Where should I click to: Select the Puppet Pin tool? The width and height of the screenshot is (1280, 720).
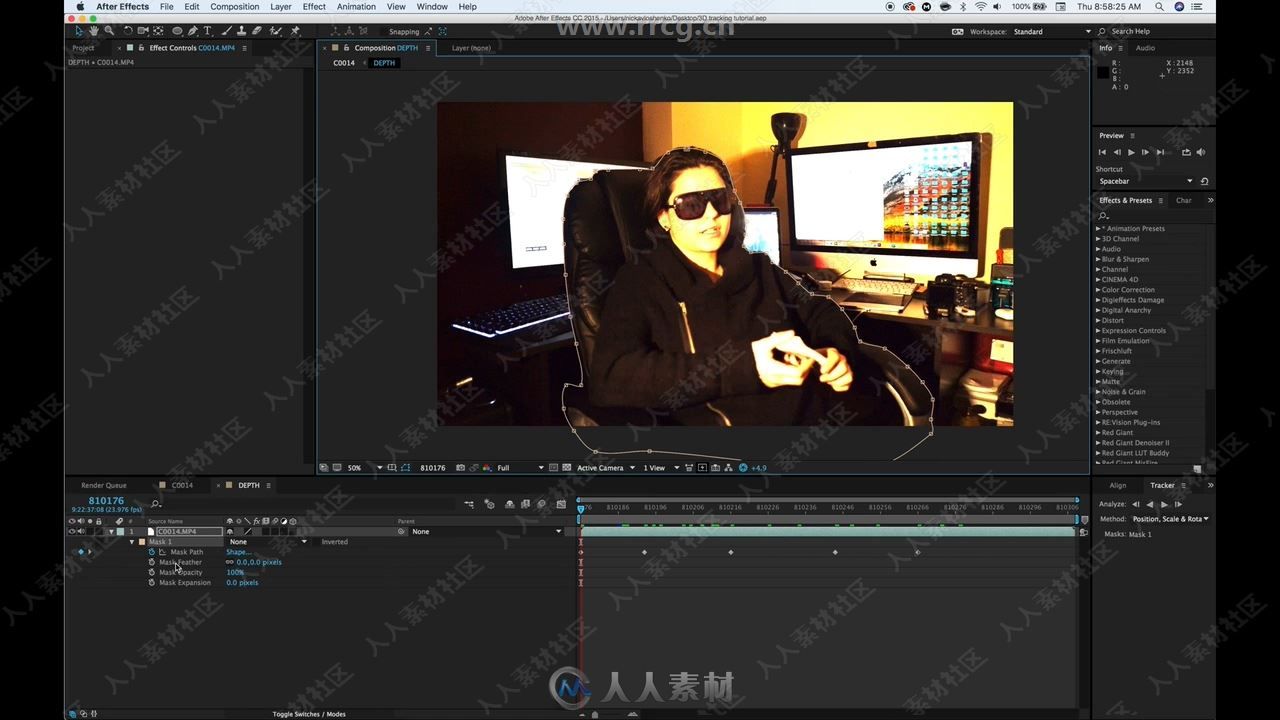(x=295, y=31)
